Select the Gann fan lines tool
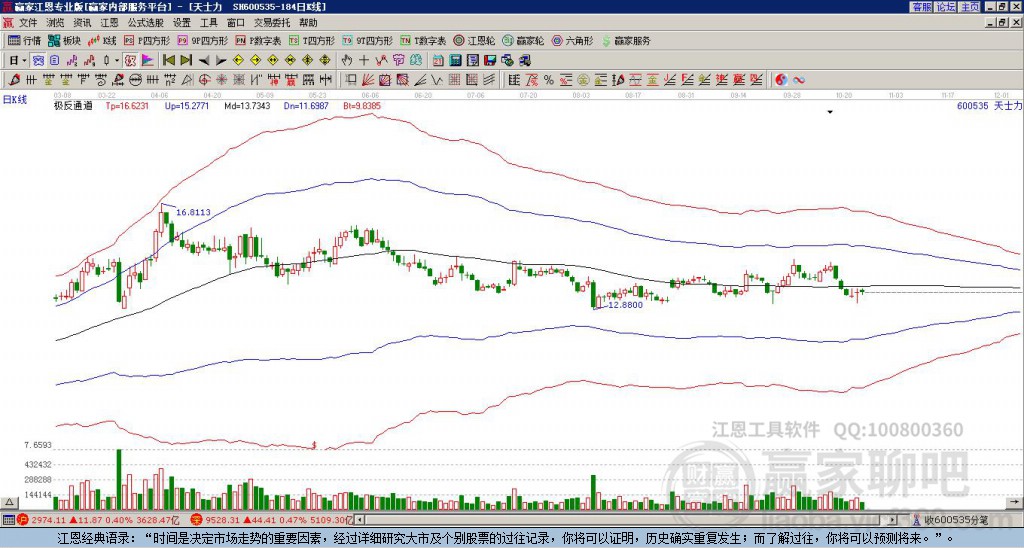 click(368, 80)
